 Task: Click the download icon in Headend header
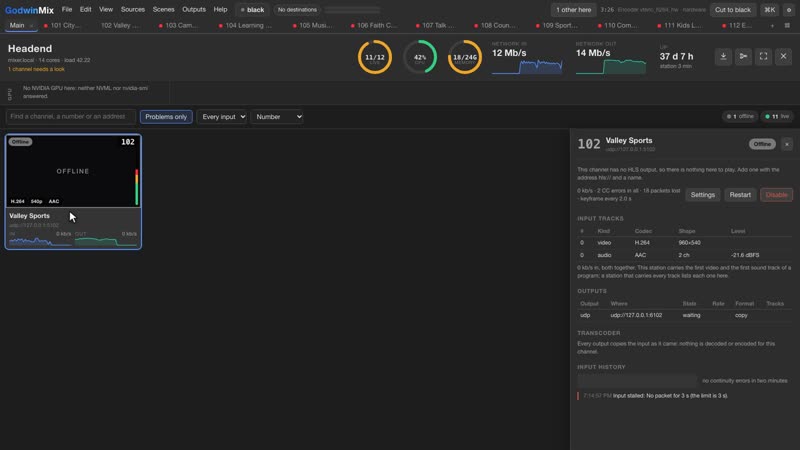(723, 56)
